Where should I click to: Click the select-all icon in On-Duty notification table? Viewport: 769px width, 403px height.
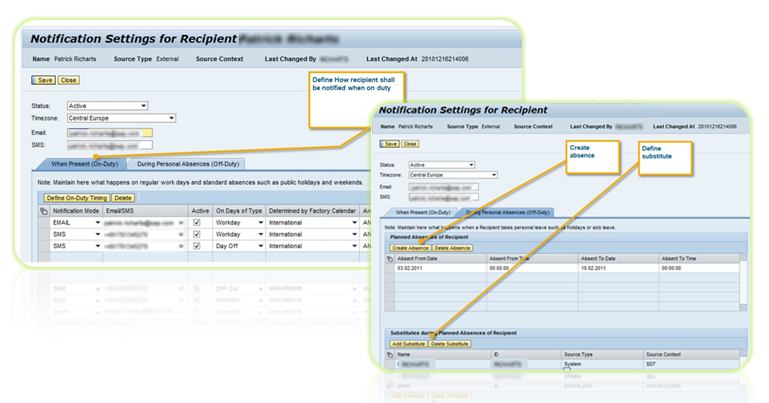coord(44,211)
